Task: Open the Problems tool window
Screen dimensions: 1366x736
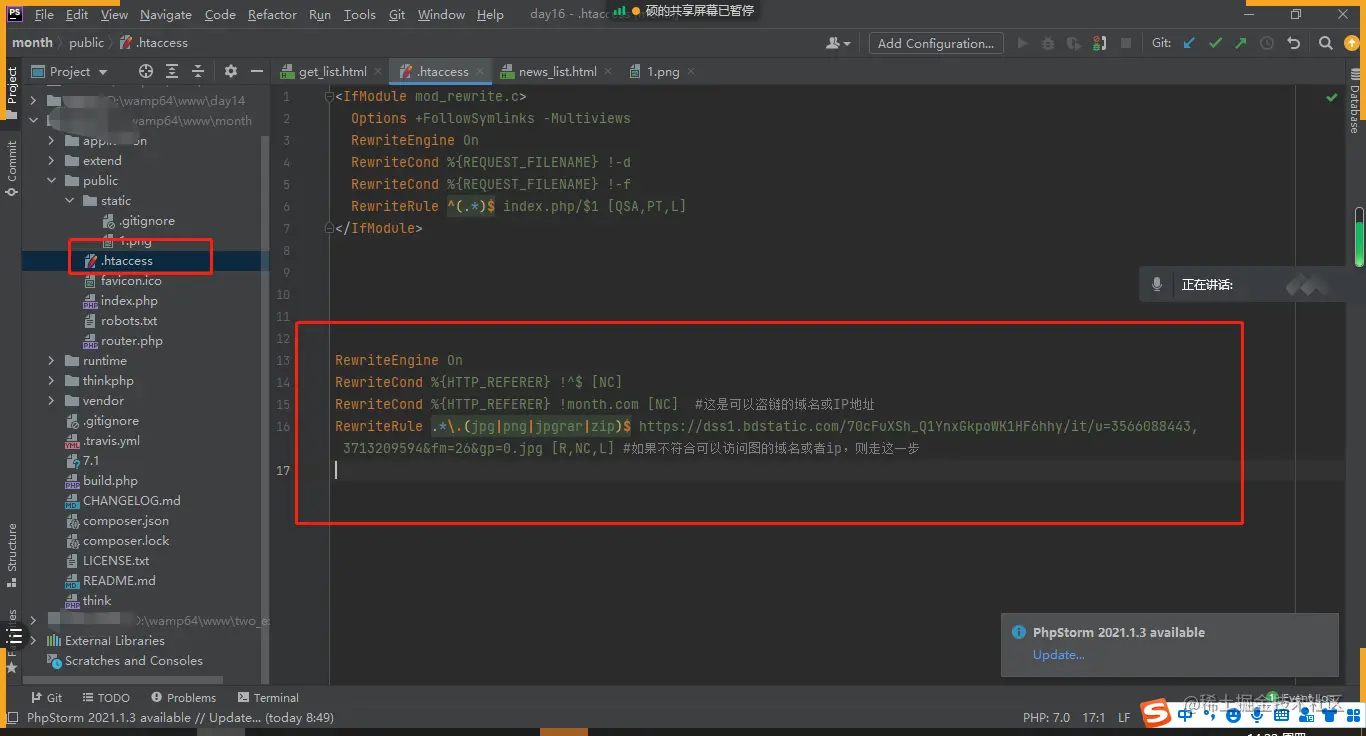Action: [183, 698]
